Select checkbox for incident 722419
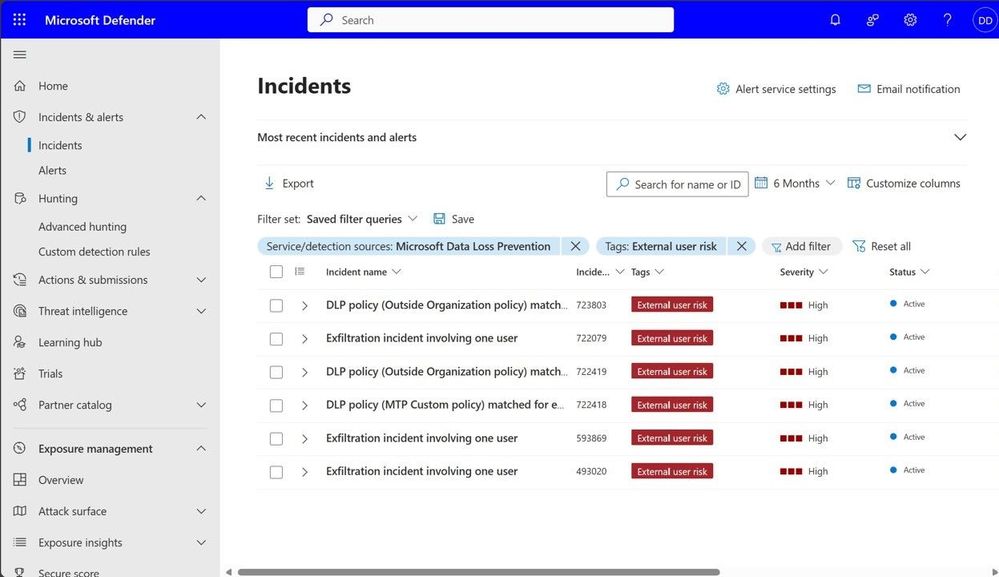 coord(276,372)
